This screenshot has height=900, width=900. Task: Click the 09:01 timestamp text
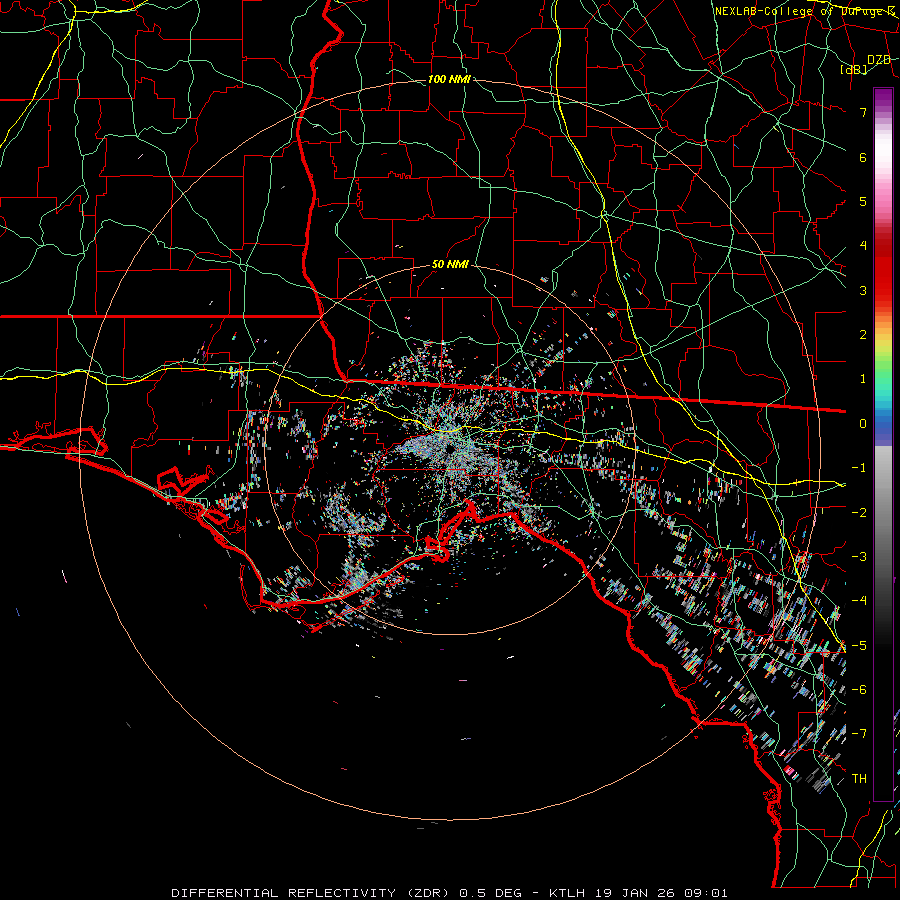click(x=704, y=893)
